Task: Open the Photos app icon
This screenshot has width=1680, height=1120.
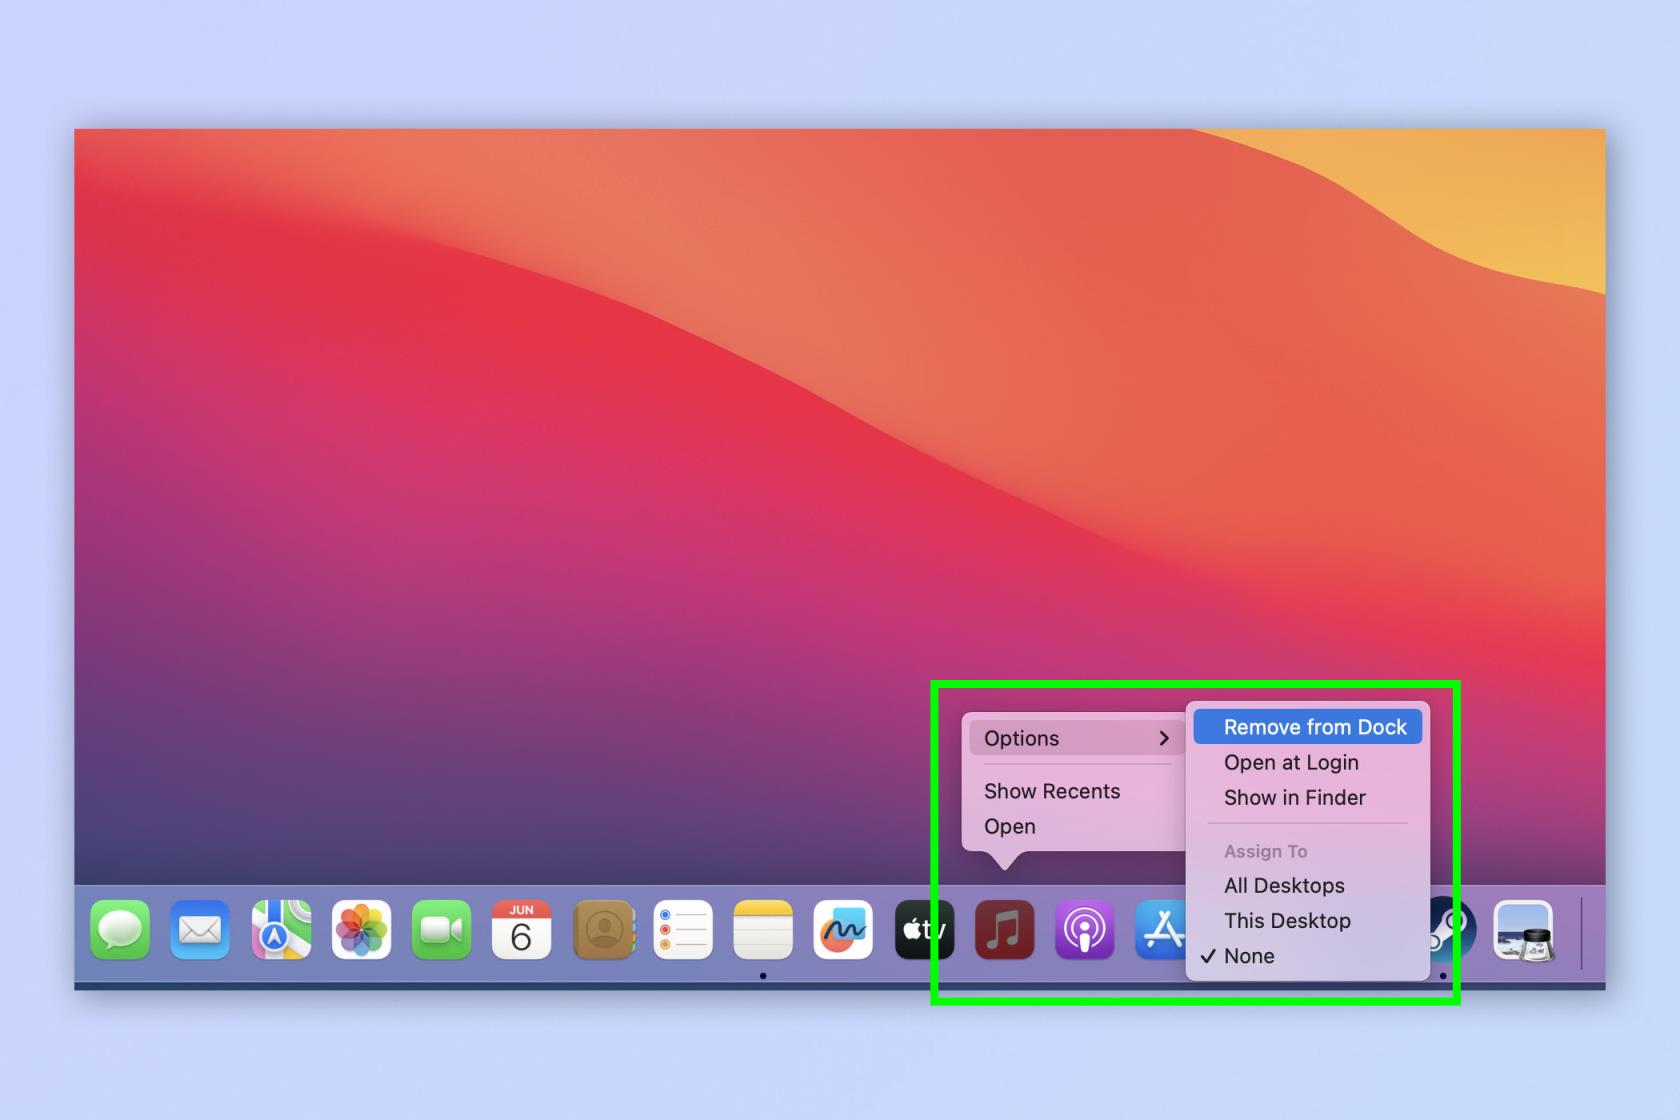Action: (x=361, y=930)
